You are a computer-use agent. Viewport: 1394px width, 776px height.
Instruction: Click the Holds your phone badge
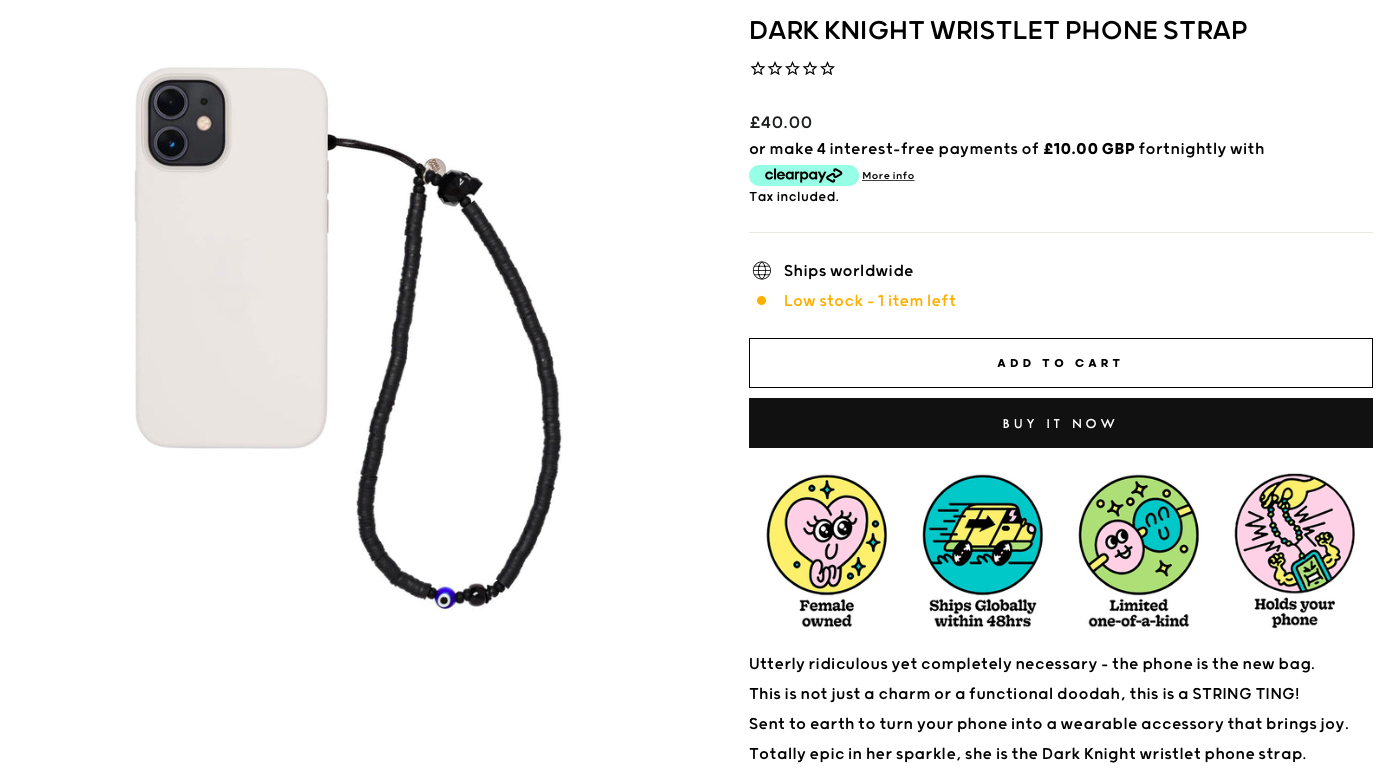1295,551
